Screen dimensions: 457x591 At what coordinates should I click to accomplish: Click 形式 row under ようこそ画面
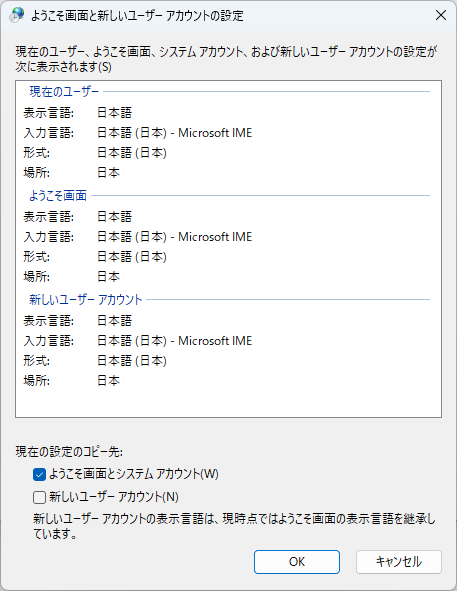pos(95,257)
